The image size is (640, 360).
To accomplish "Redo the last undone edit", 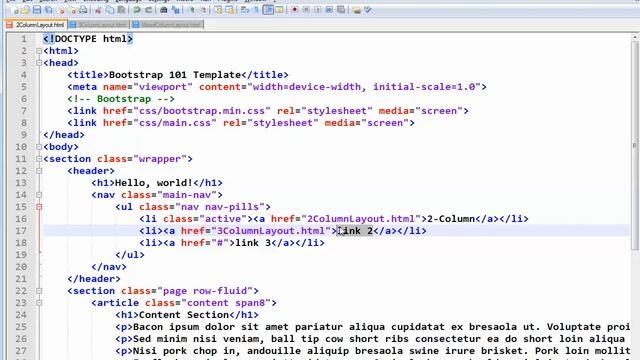I will point(149,10).
